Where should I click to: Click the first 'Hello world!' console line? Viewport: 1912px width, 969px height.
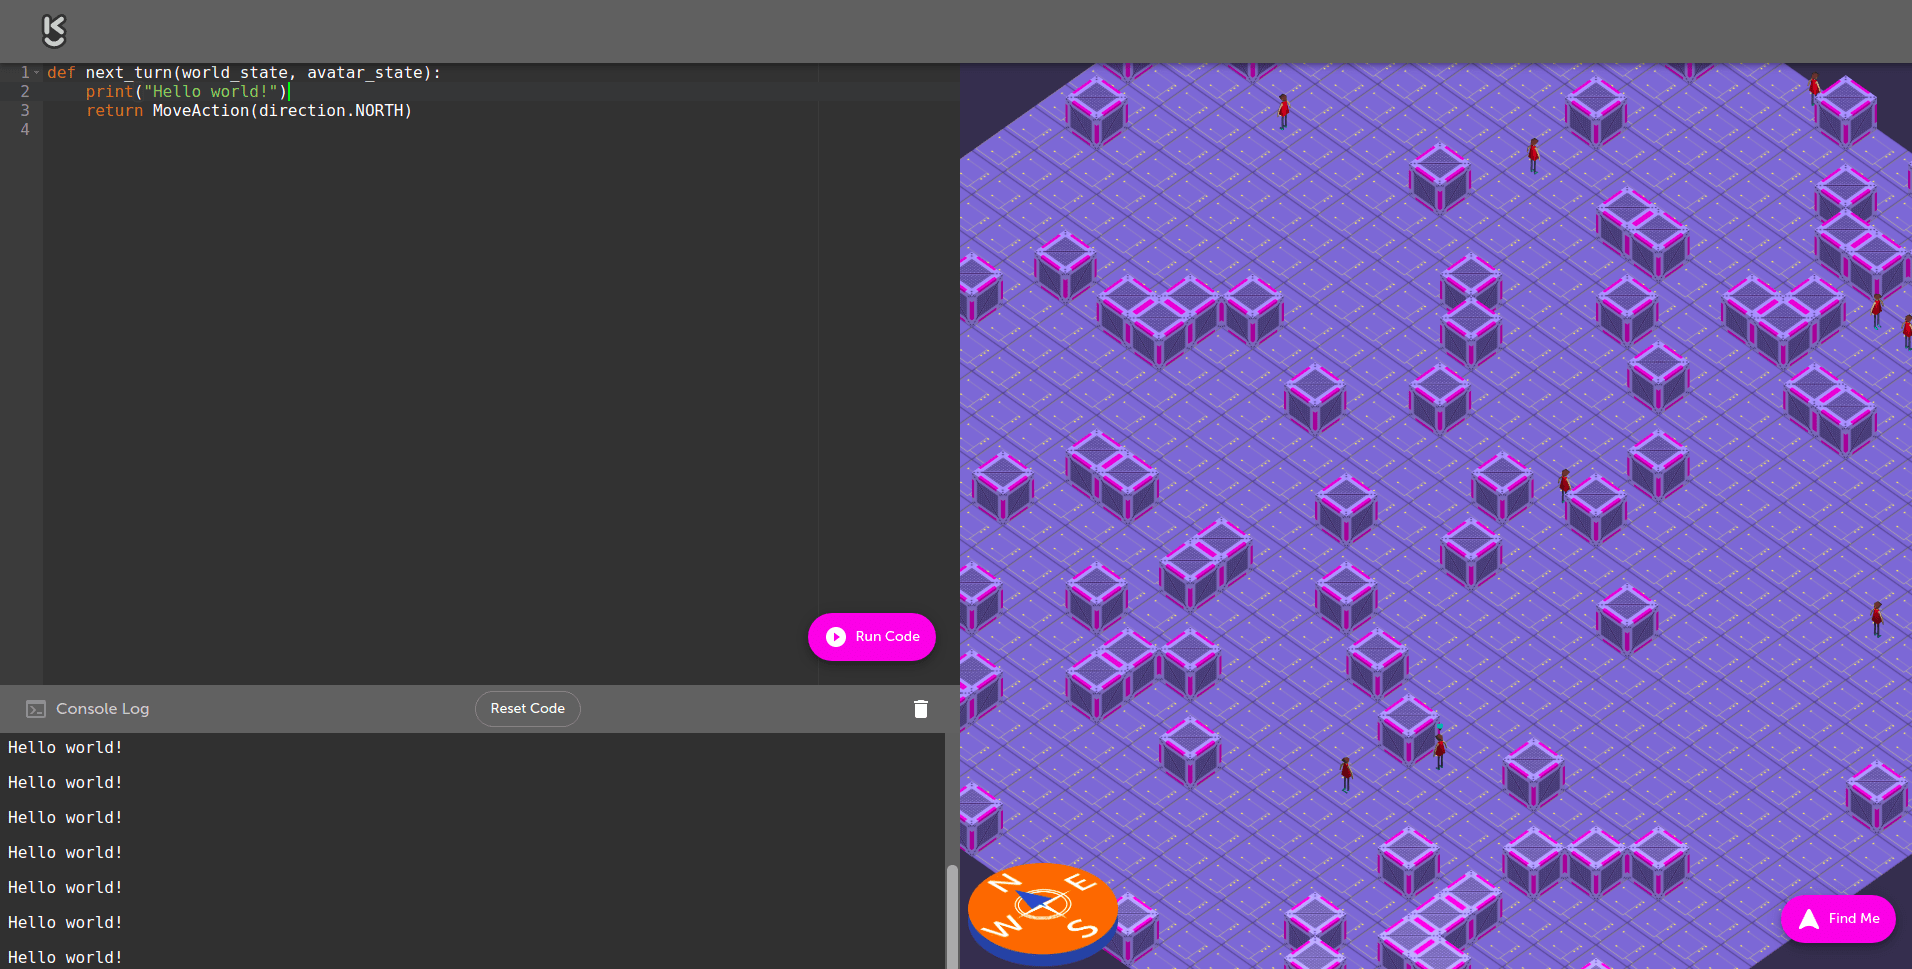65,748
